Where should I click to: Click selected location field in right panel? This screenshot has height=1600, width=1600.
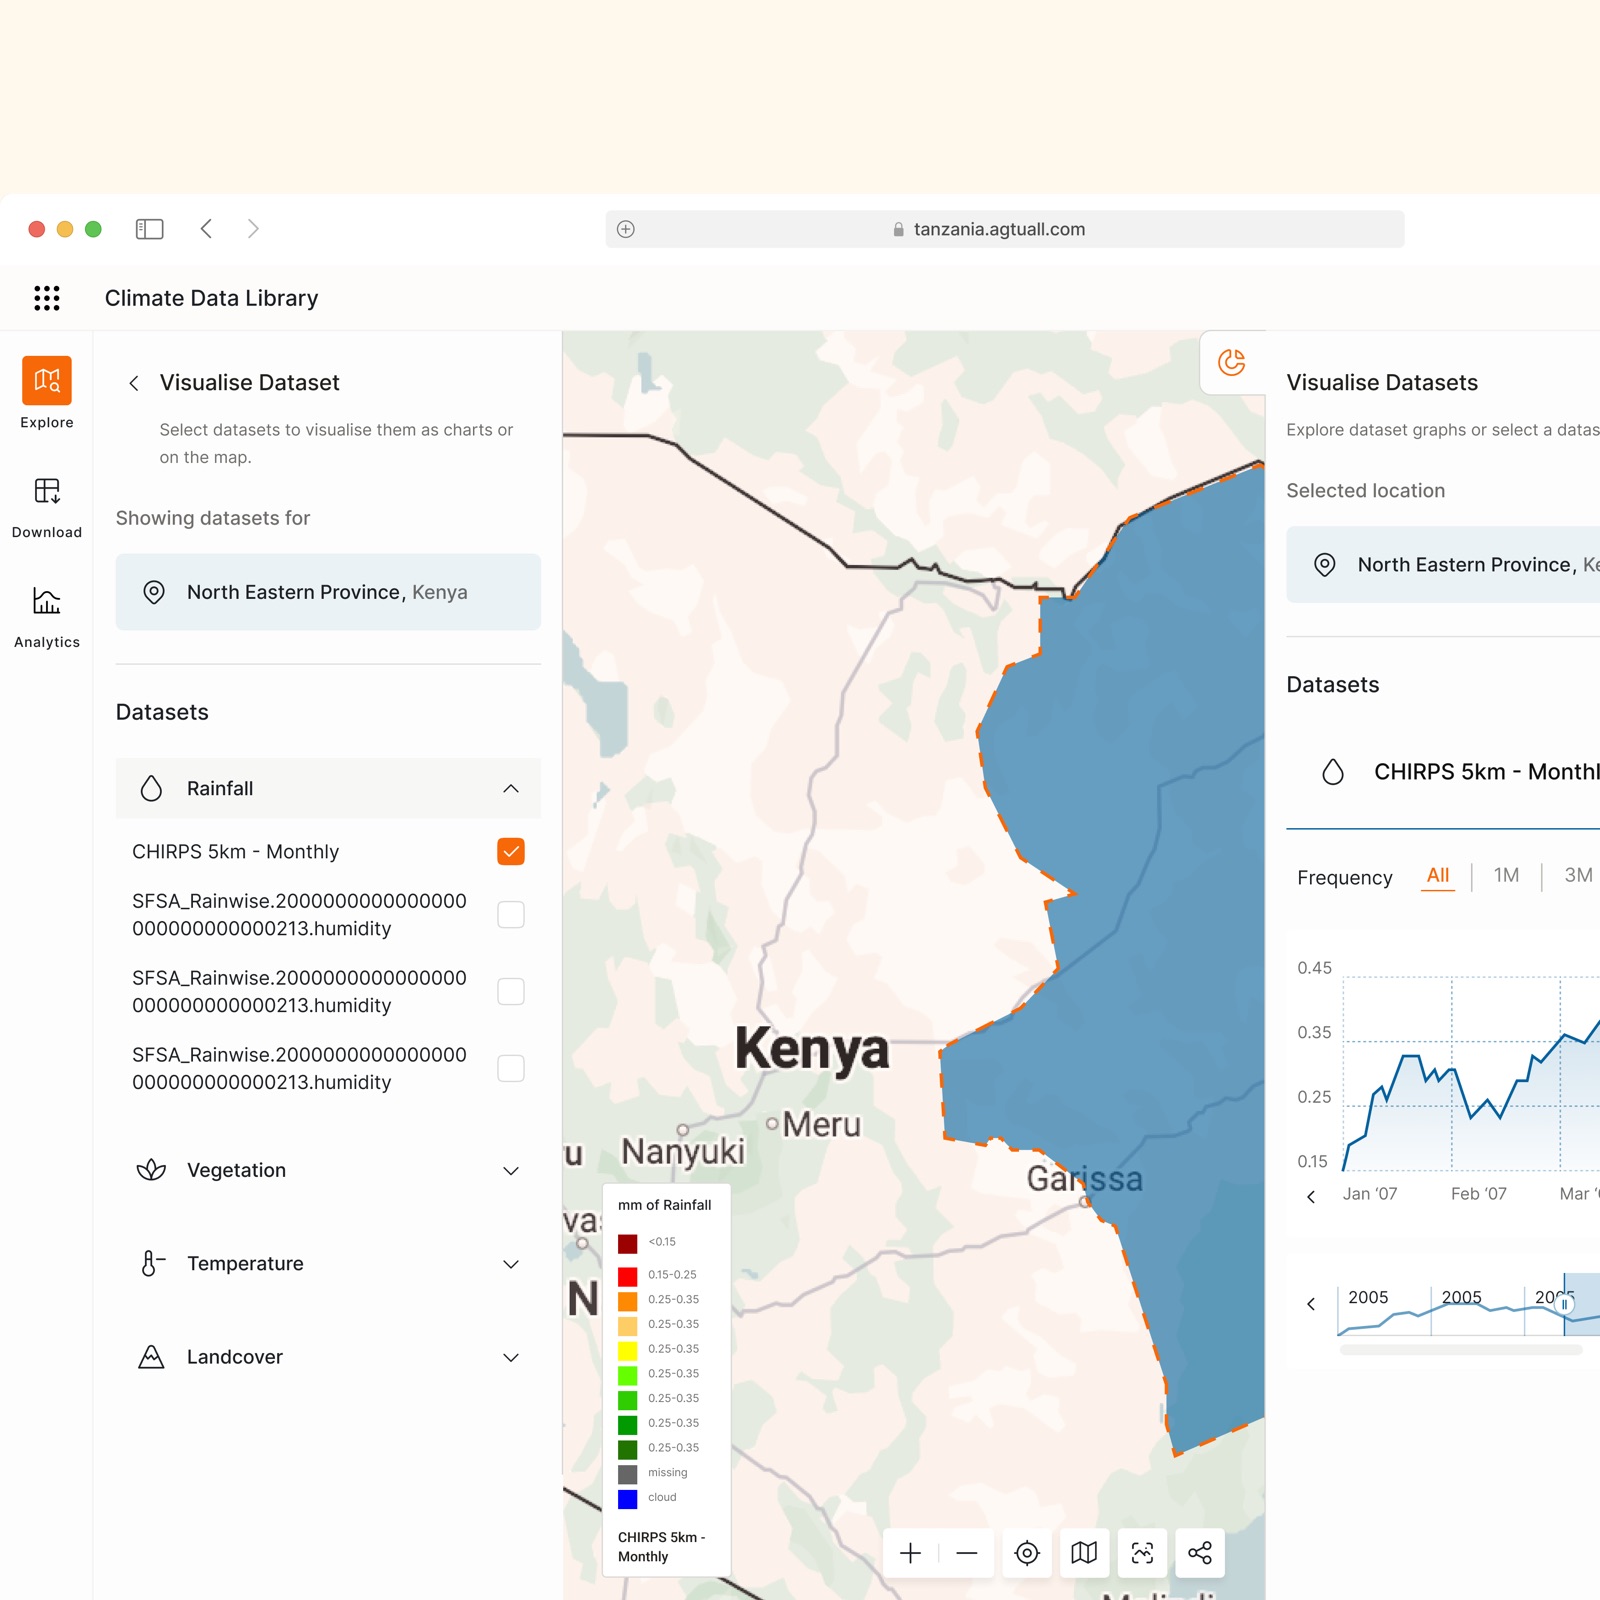coord(1443,565)
